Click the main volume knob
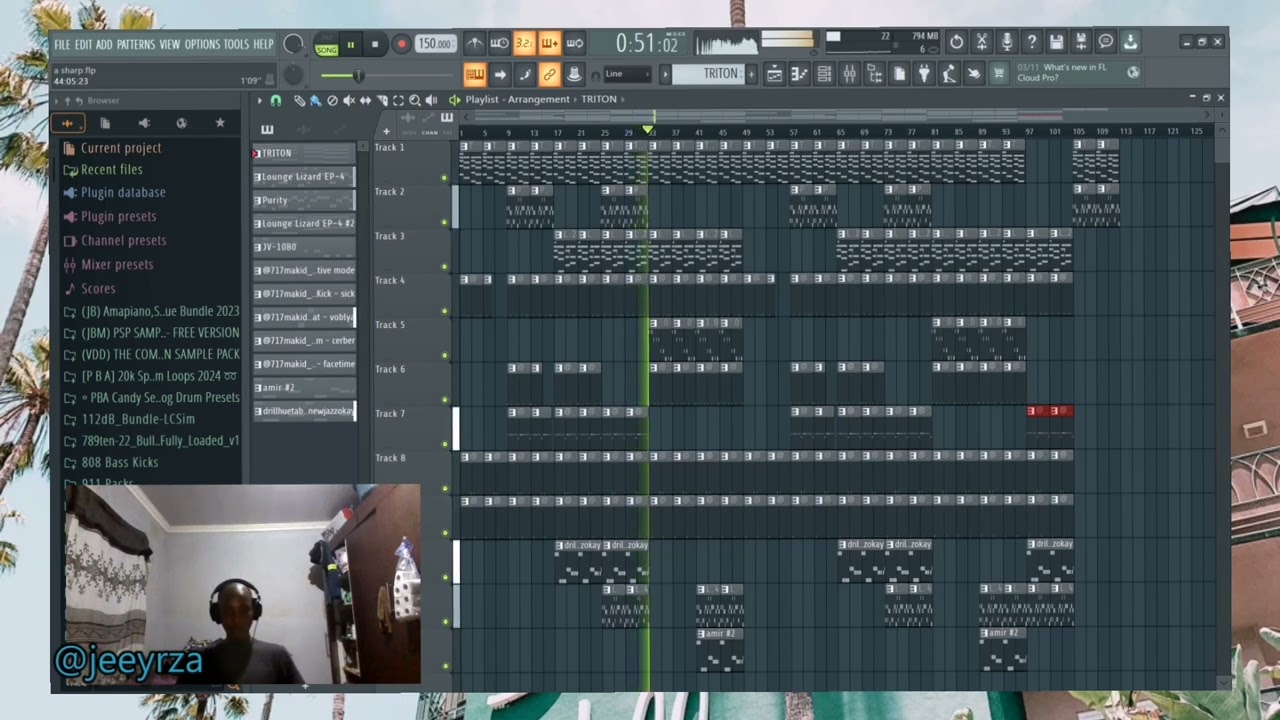This screenshot has width=1280, height=720. click(293, 44)
